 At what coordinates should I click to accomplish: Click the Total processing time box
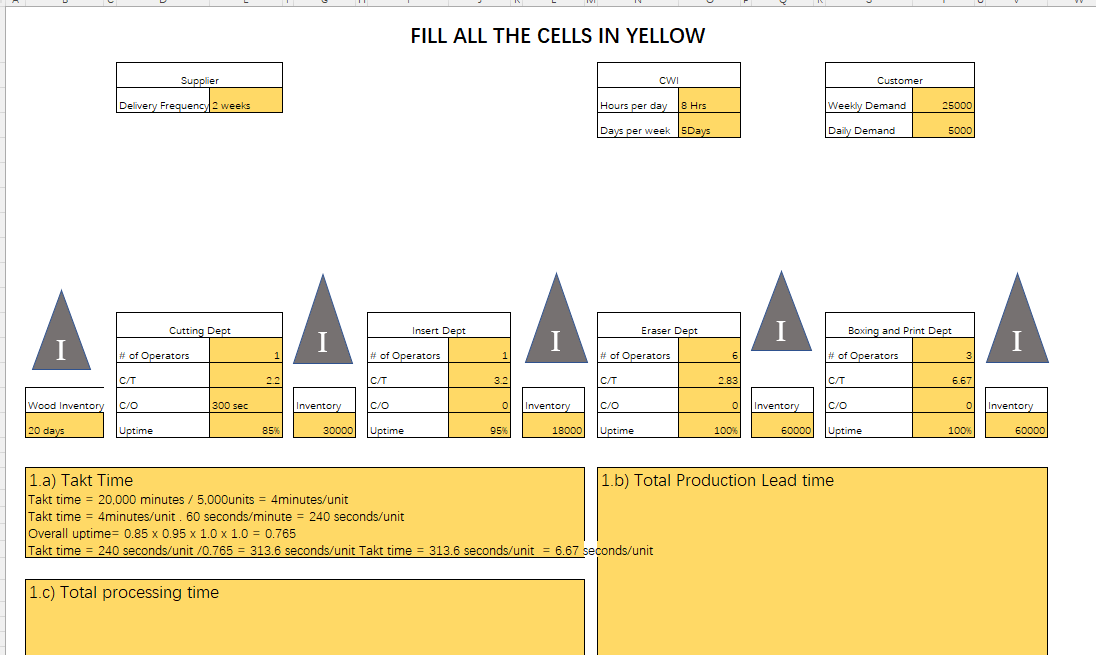click(303, 615)
